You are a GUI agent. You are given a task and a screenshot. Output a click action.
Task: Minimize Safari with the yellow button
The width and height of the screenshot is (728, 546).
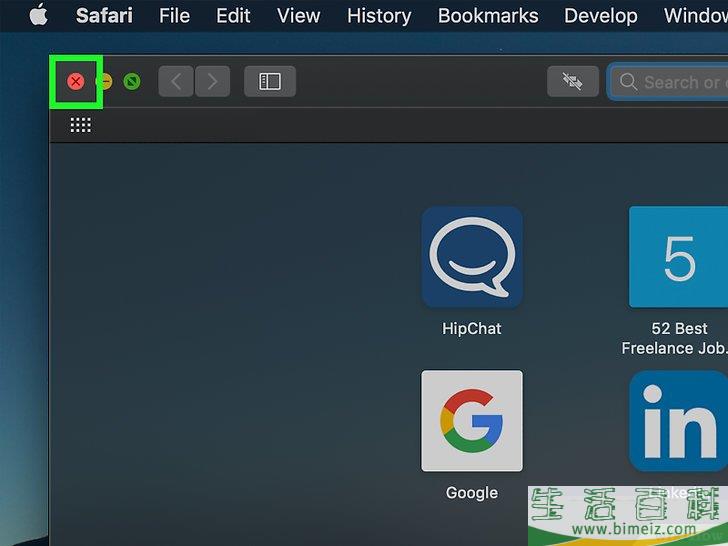(105, 82)
